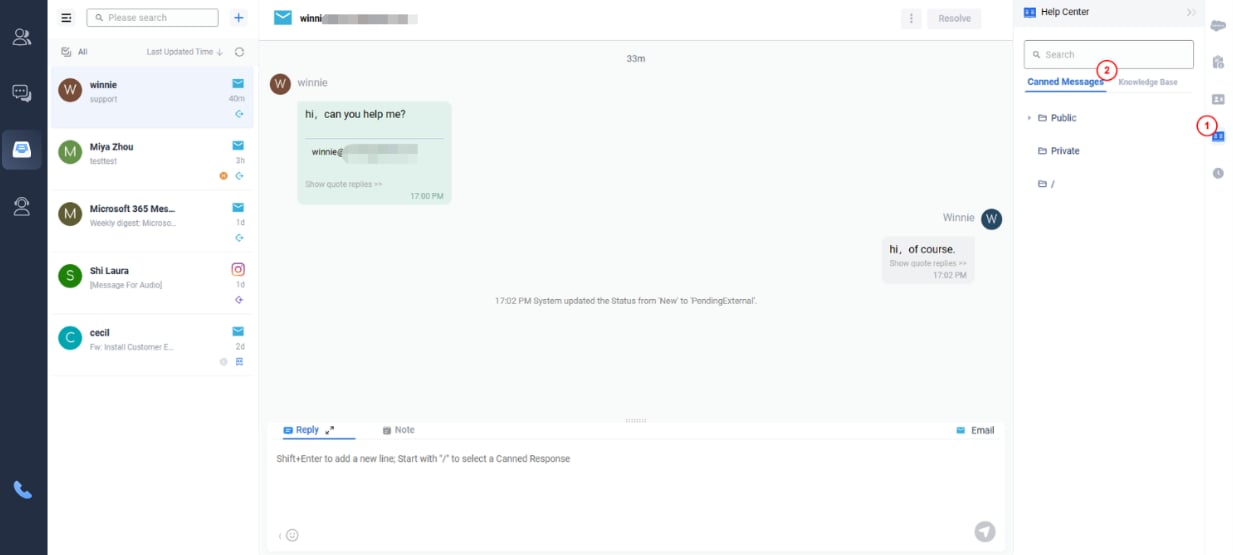Click the plus icon to create new message
Image resolution: width=1233 pixels, height=555 pixels.
point(238,18)
